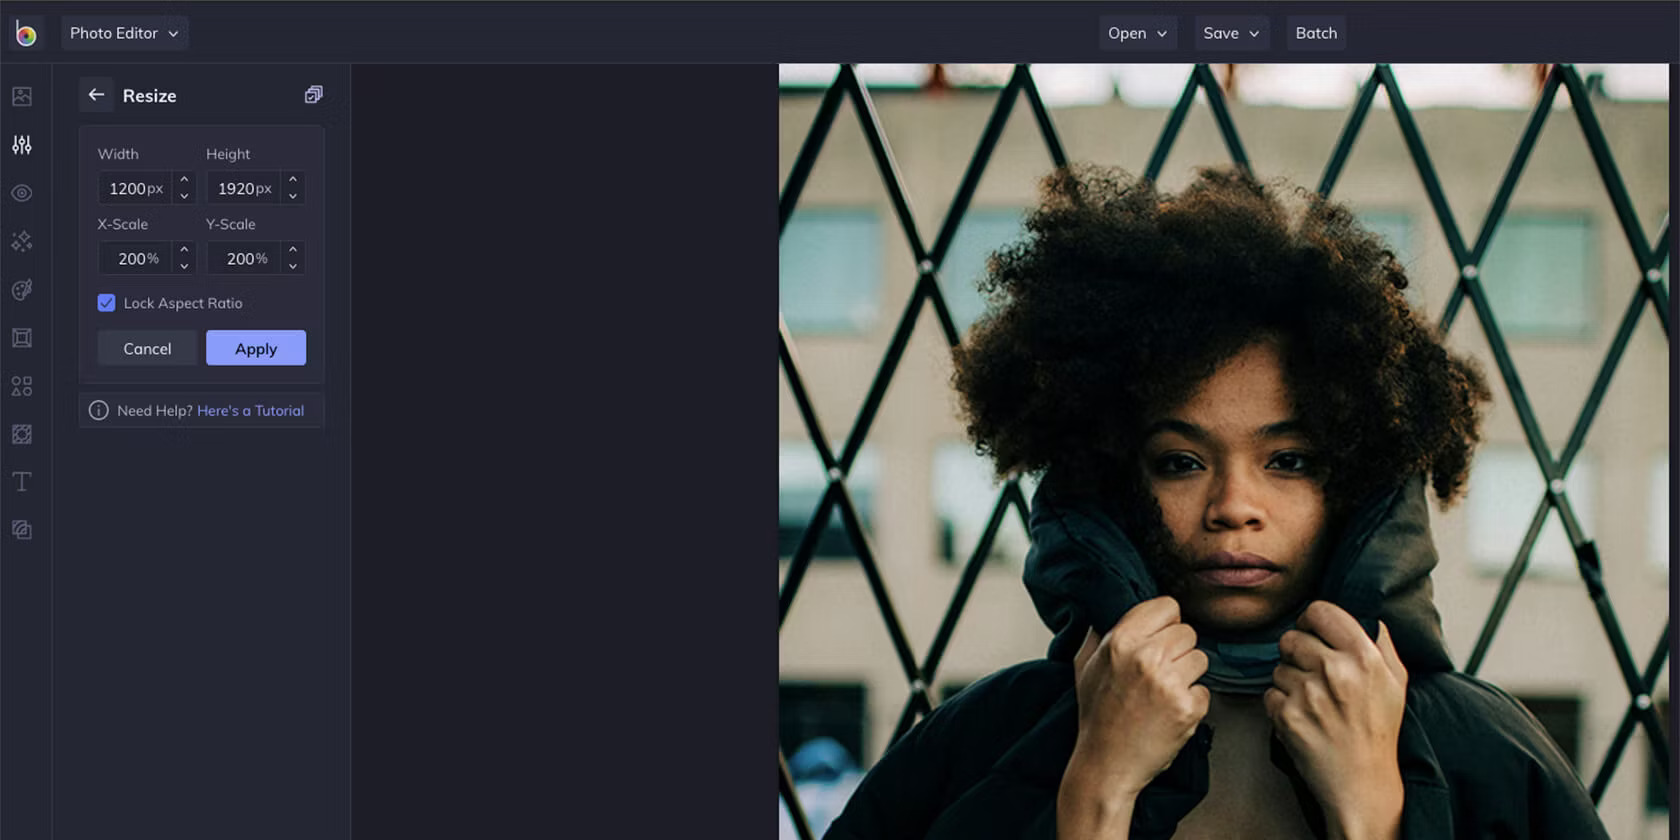Viewport: 1680px width, 840px height.
Task: Click the BeFunky logo icon
Action: click(x=26, y=34)
